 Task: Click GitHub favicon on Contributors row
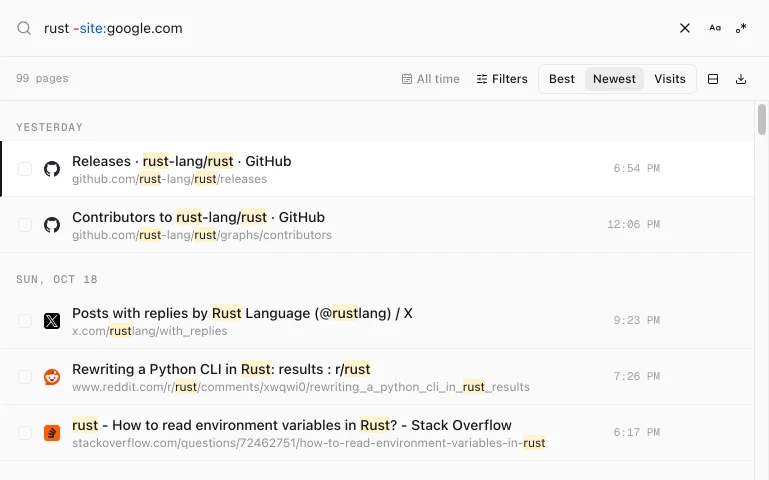(x=52, y=225)
